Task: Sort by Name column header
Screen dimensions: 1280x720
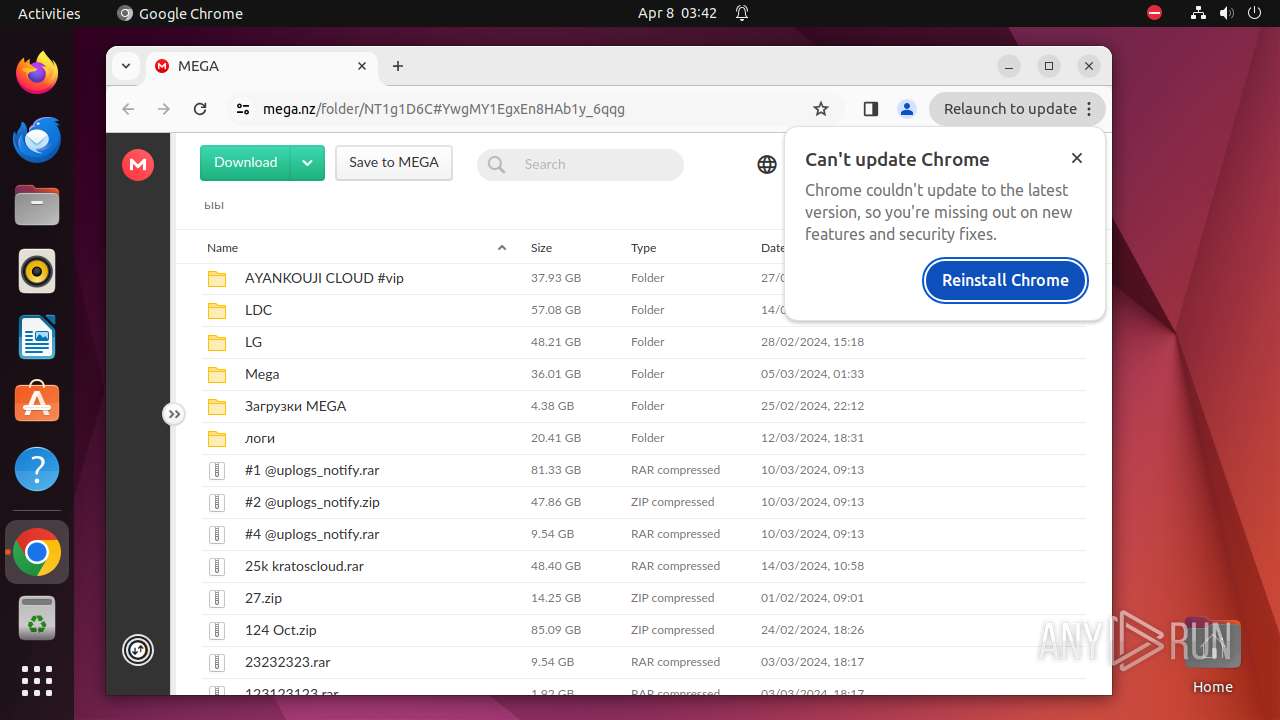Action: (222, 248)
